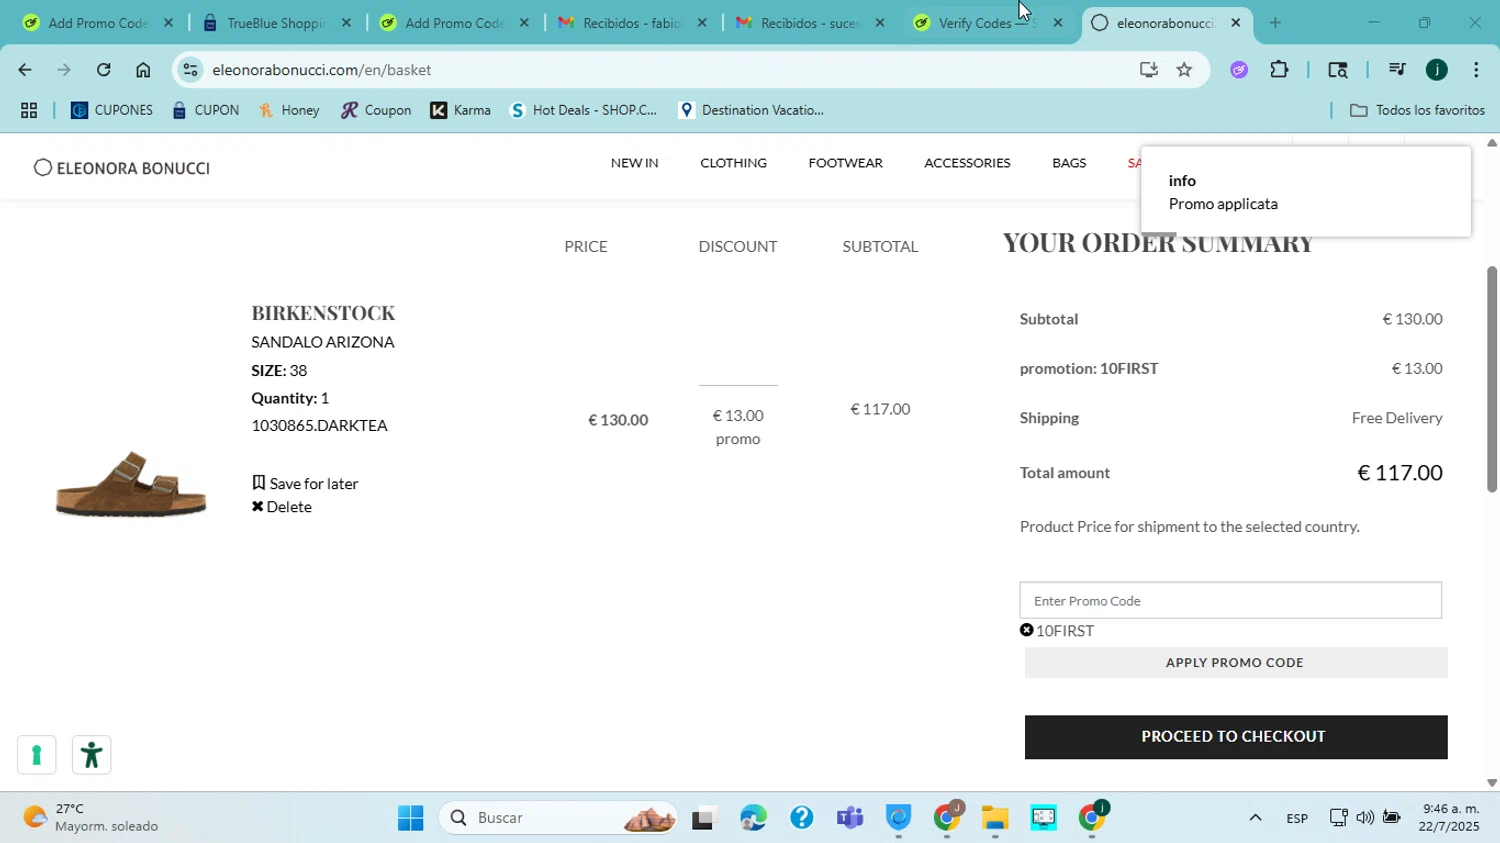Delete the Birkenstock item from basket
The image size is (1500, 843).
[x=281, y=507]
